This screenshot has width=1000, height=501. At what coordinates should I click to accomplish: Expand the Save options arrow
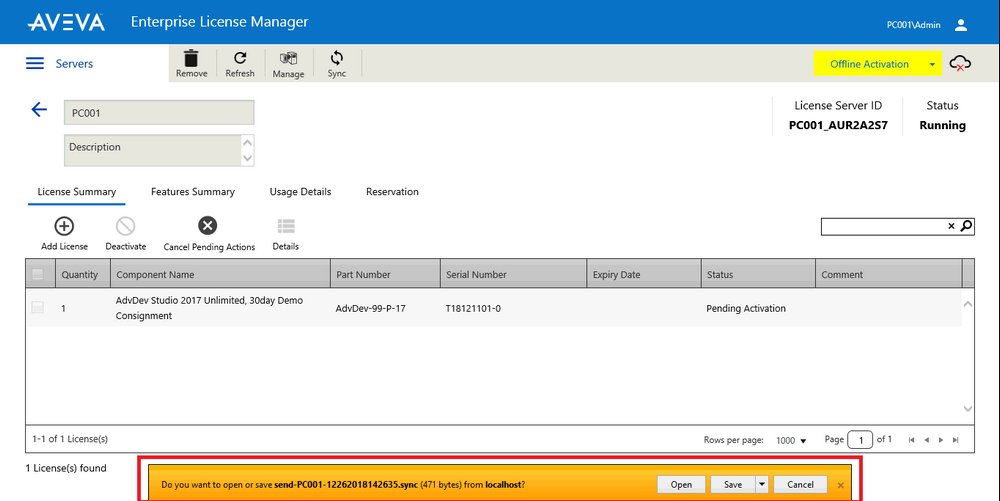(761, 484)
